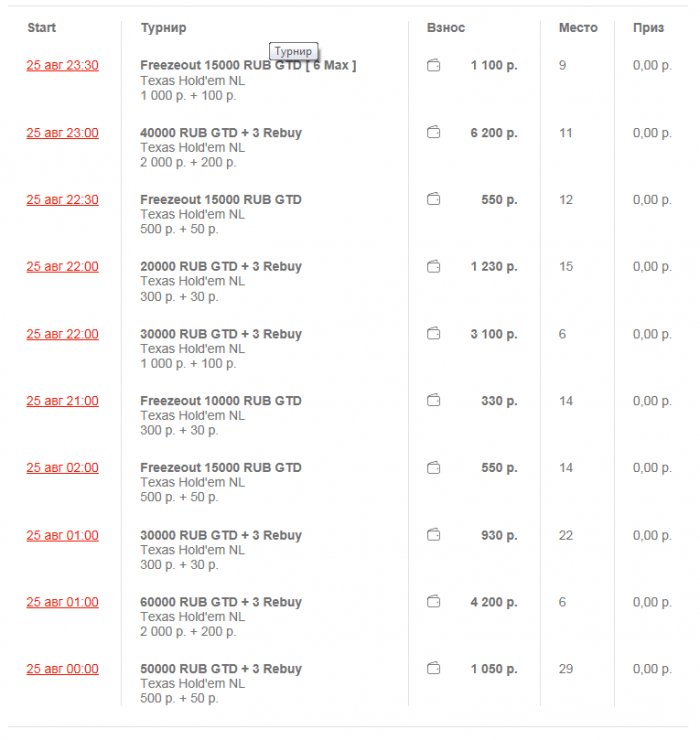
Task: Click the wallet icon beside 1 100 р. buy-in
Action: coord(433,66)
